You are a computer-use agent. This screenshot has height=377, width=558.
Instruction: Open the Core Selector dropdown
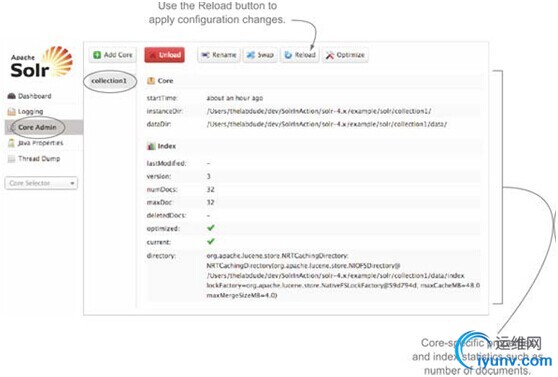(x=41, y=183)
